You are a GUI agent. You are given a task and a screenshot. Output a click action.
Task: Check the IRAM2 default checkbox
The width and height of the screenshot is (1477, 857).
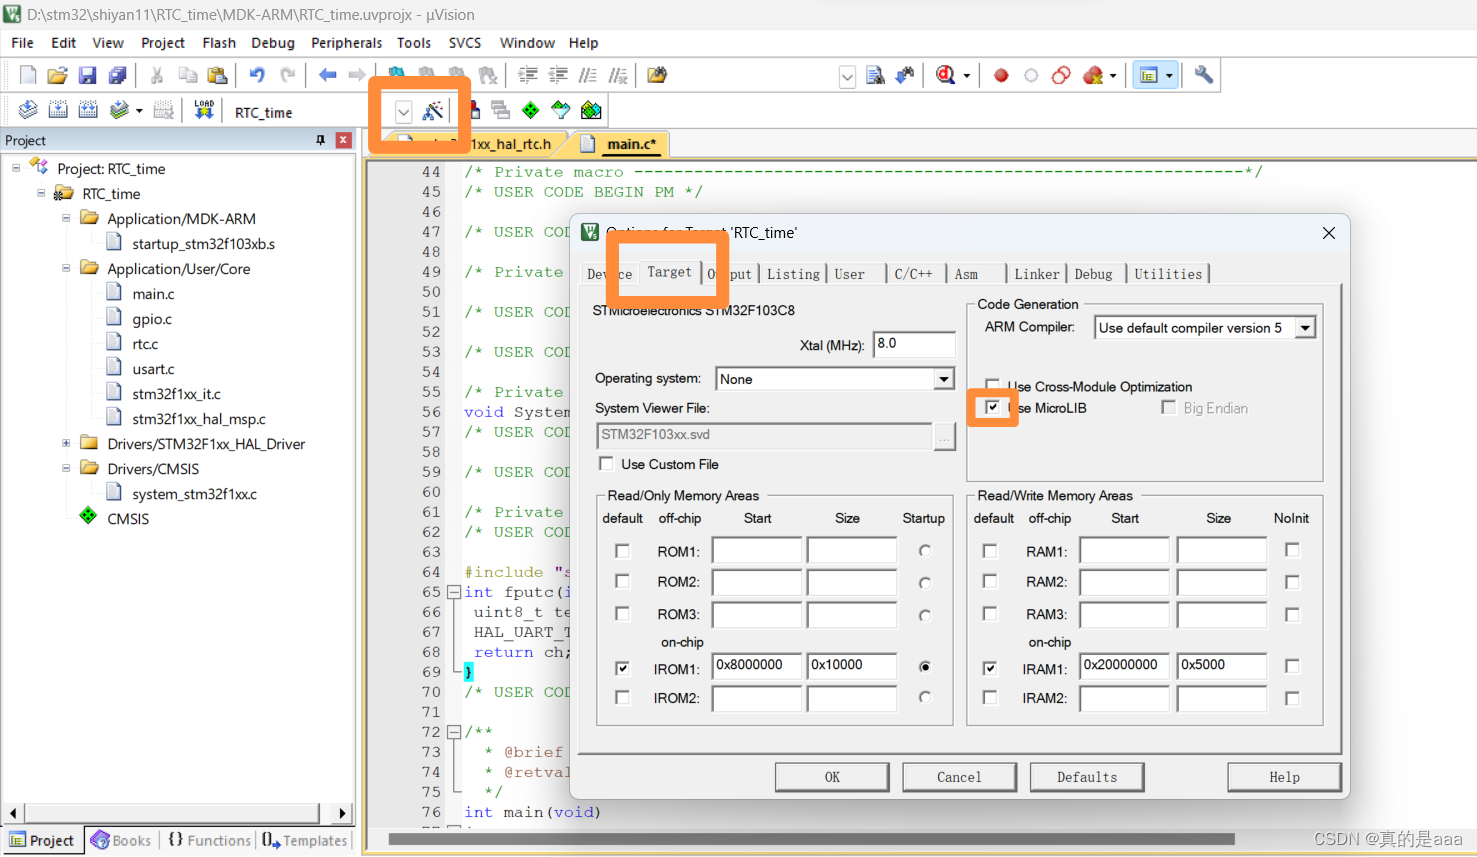point(990,698)
